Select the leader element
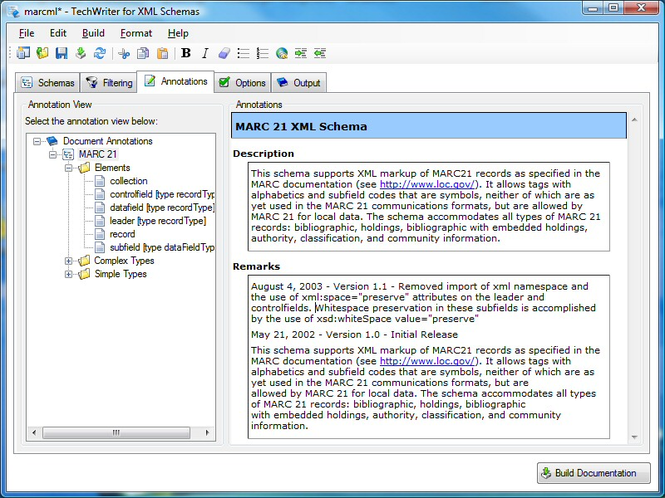665x498 pixels. tap(158, 221)
